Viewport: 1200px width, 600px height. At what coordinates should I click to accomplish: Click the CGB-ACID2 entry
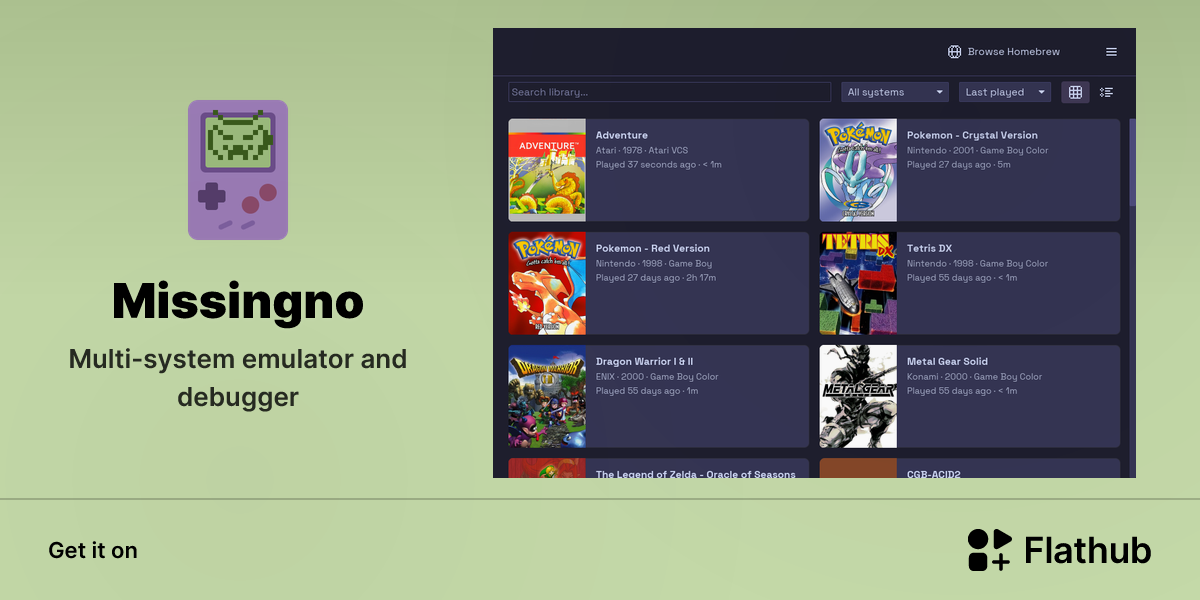(x=970, y=468)
